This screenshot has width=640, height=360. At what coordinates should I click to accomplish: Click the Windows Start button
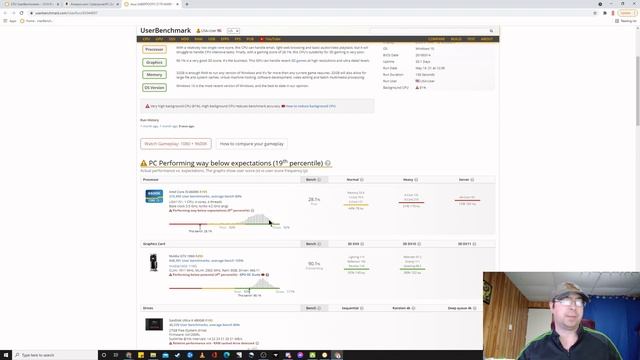[6, 355]
